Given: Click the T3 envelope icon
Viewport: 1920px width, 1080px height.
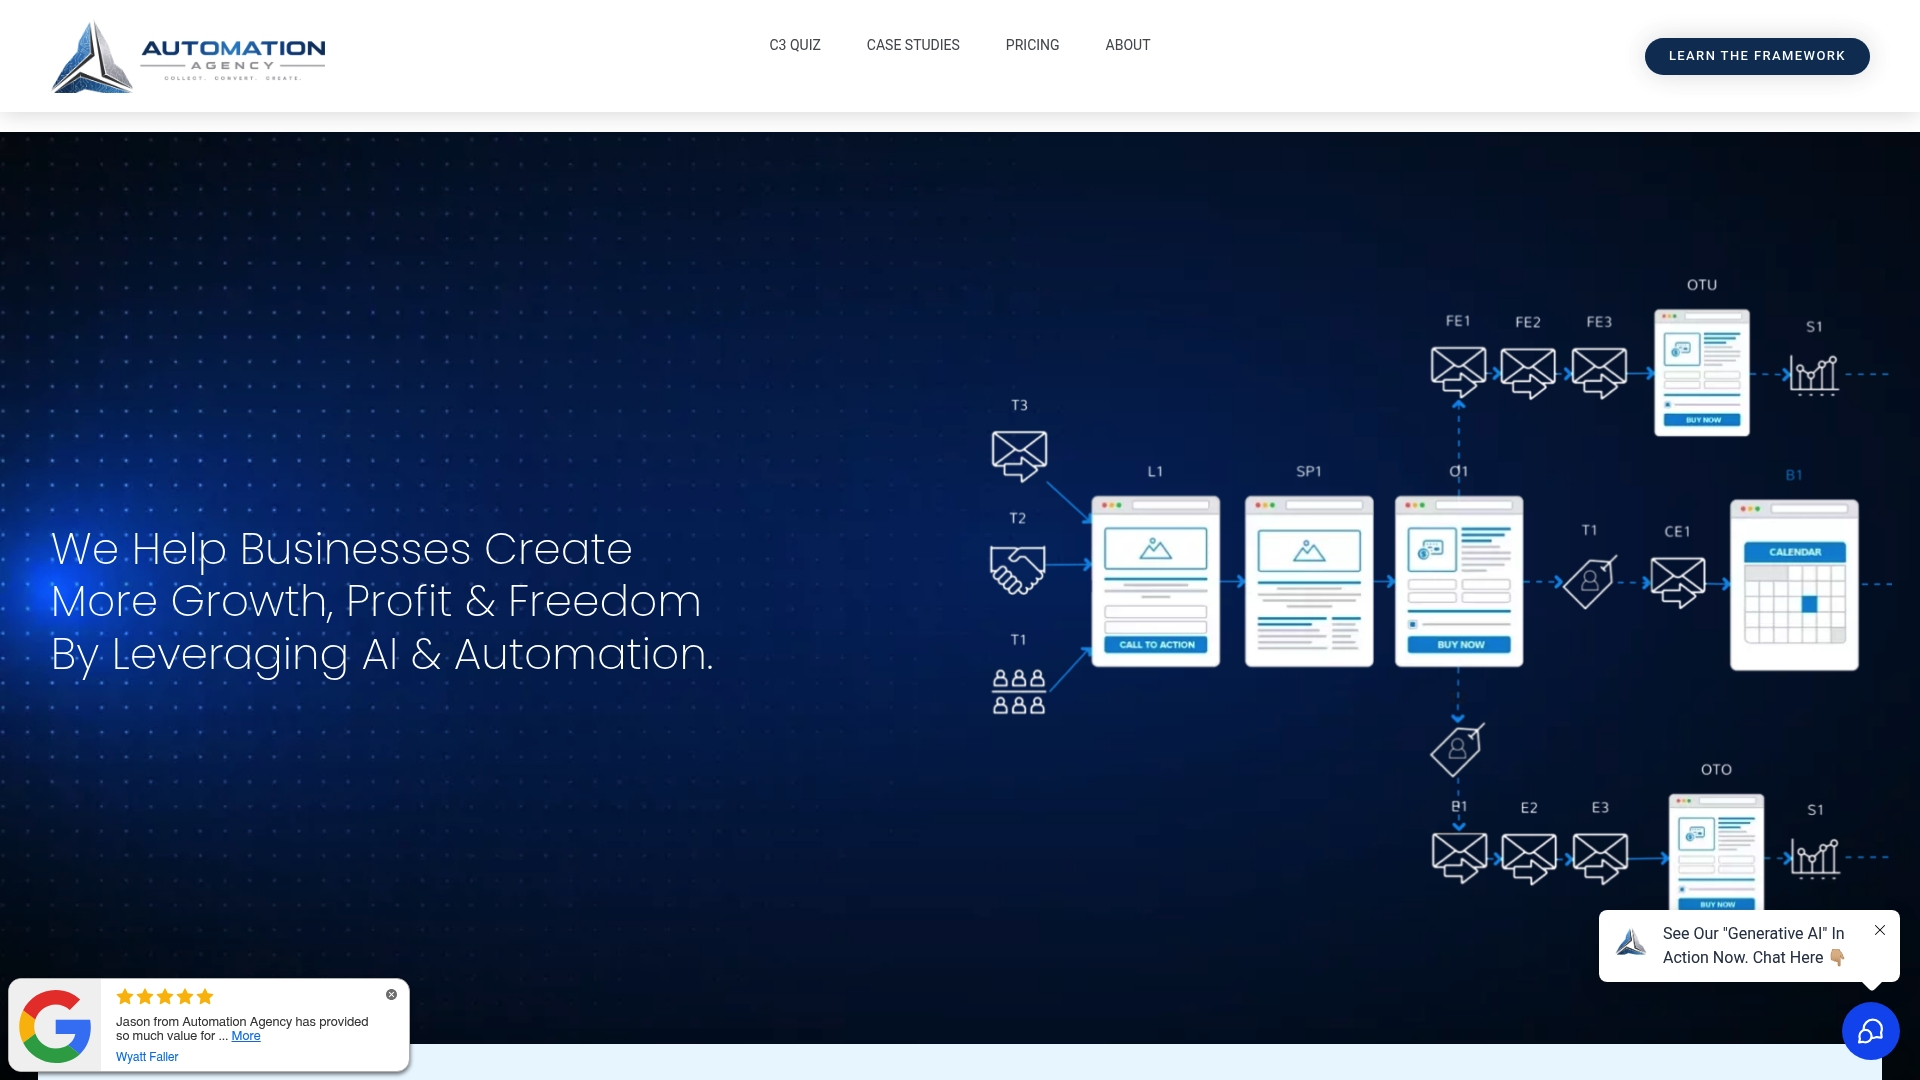Looking at the screenshot, I should tap(1019, 456).
